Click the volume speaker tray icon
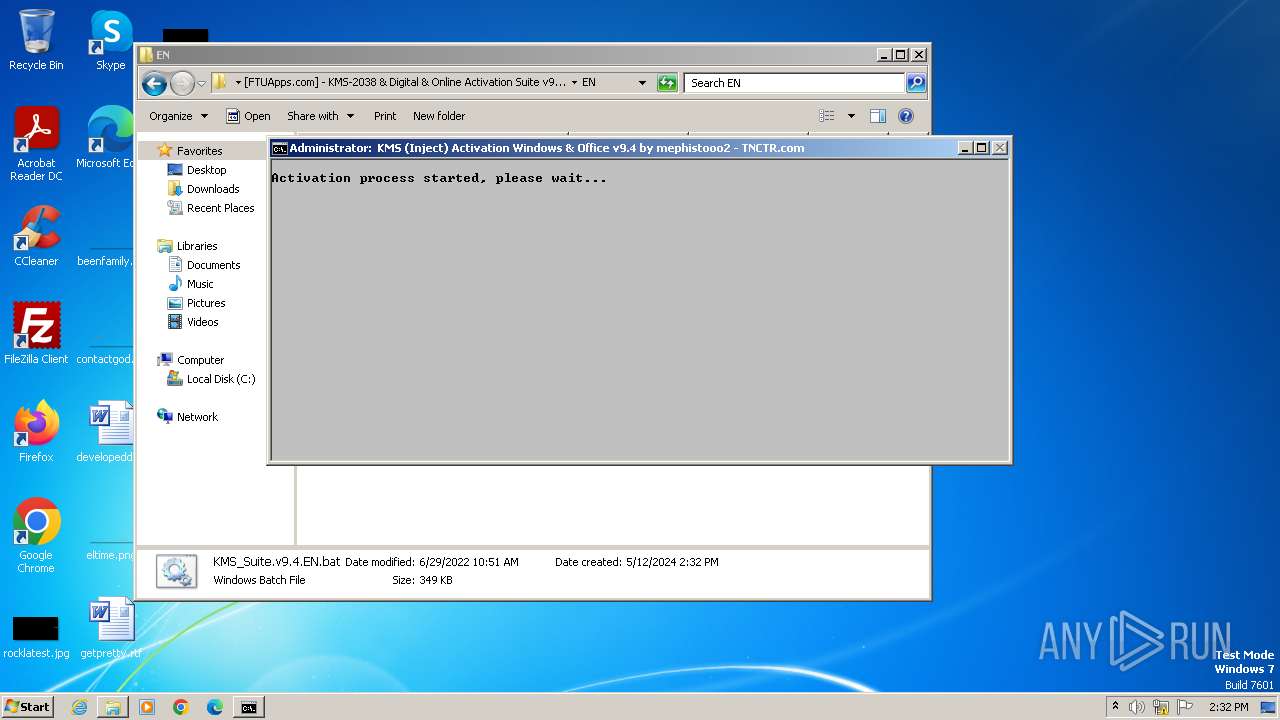This screenshot has height=720, width=1280. point(1137,707)
